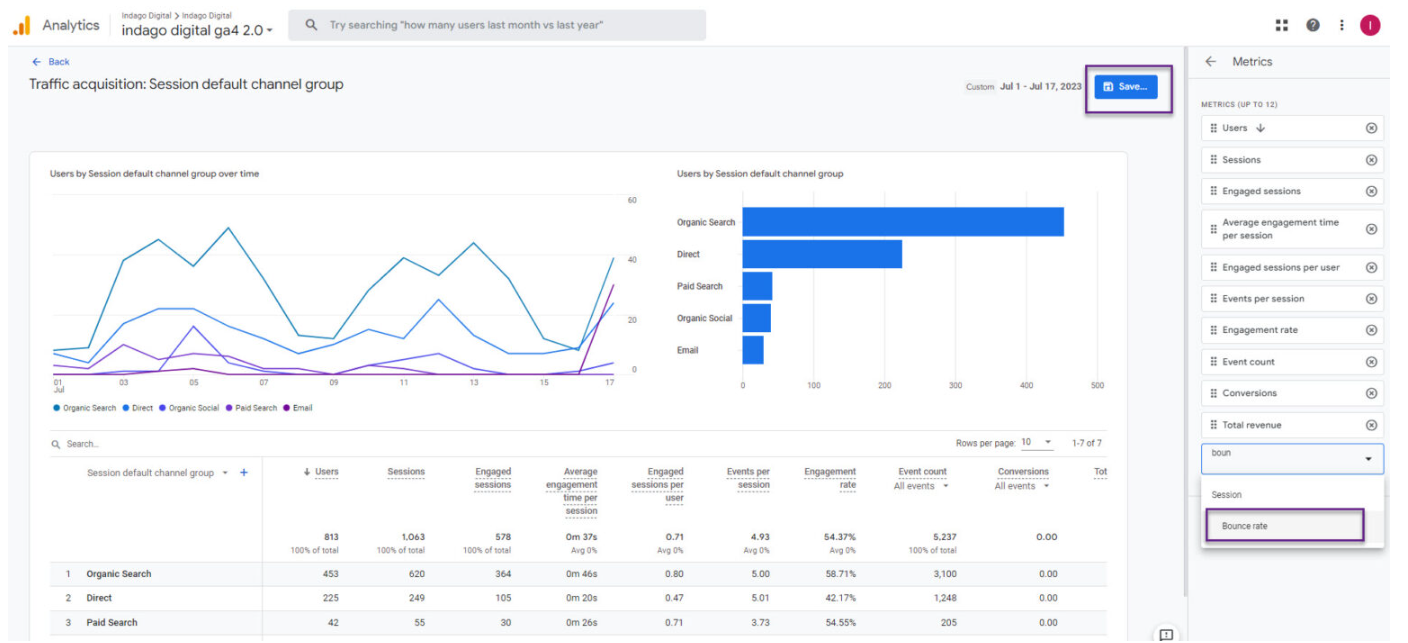Remove the Event count metric
The width and height of the screenshot is (1408, 643).
(x=1371, y=362)
